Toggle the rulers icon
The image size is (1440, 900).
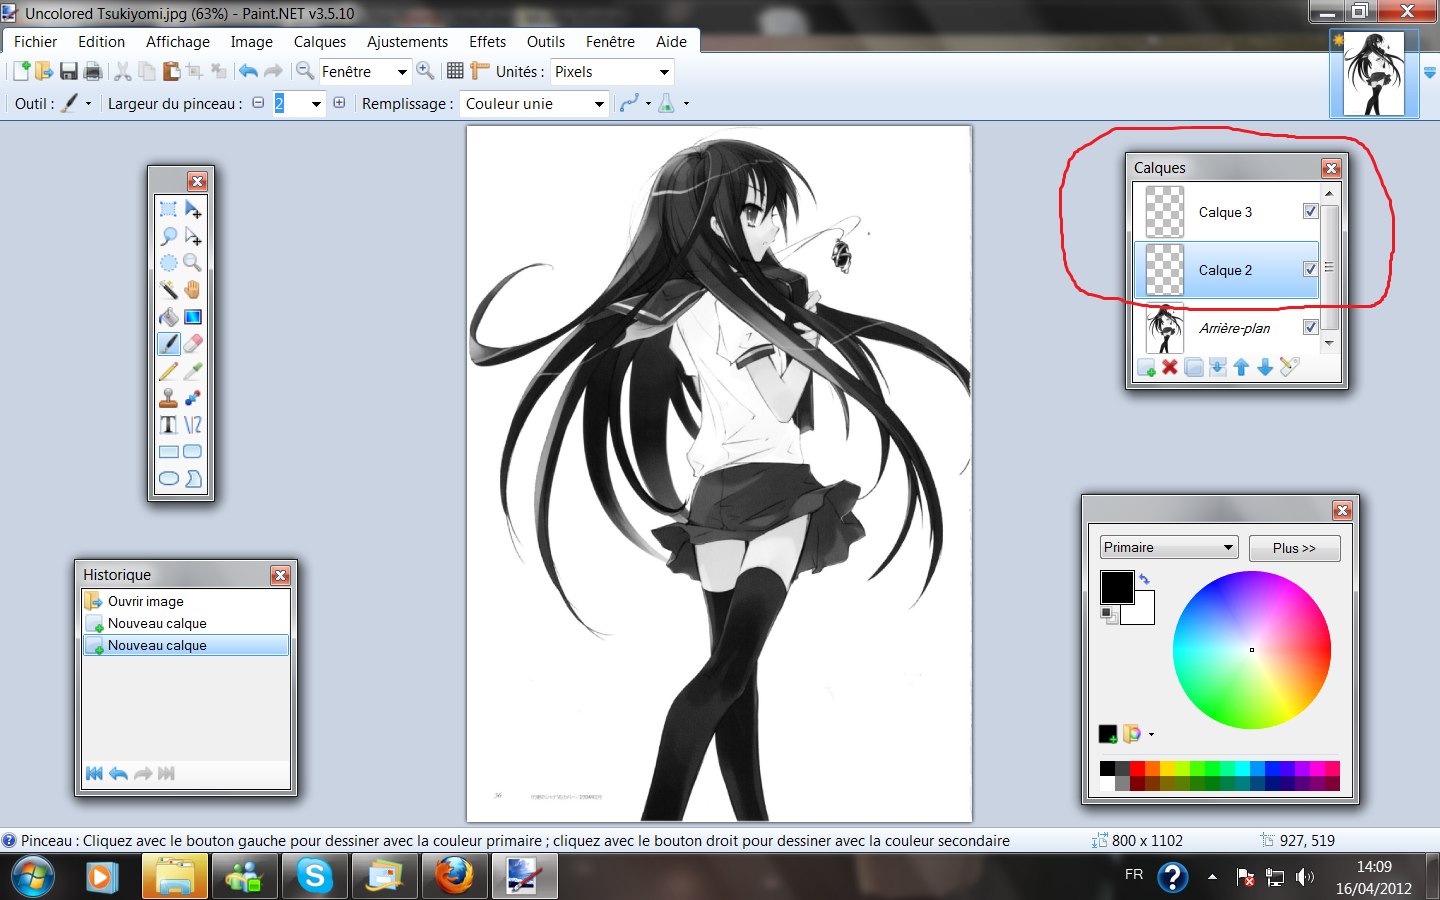pyautogui.click(x=480, y=71)
